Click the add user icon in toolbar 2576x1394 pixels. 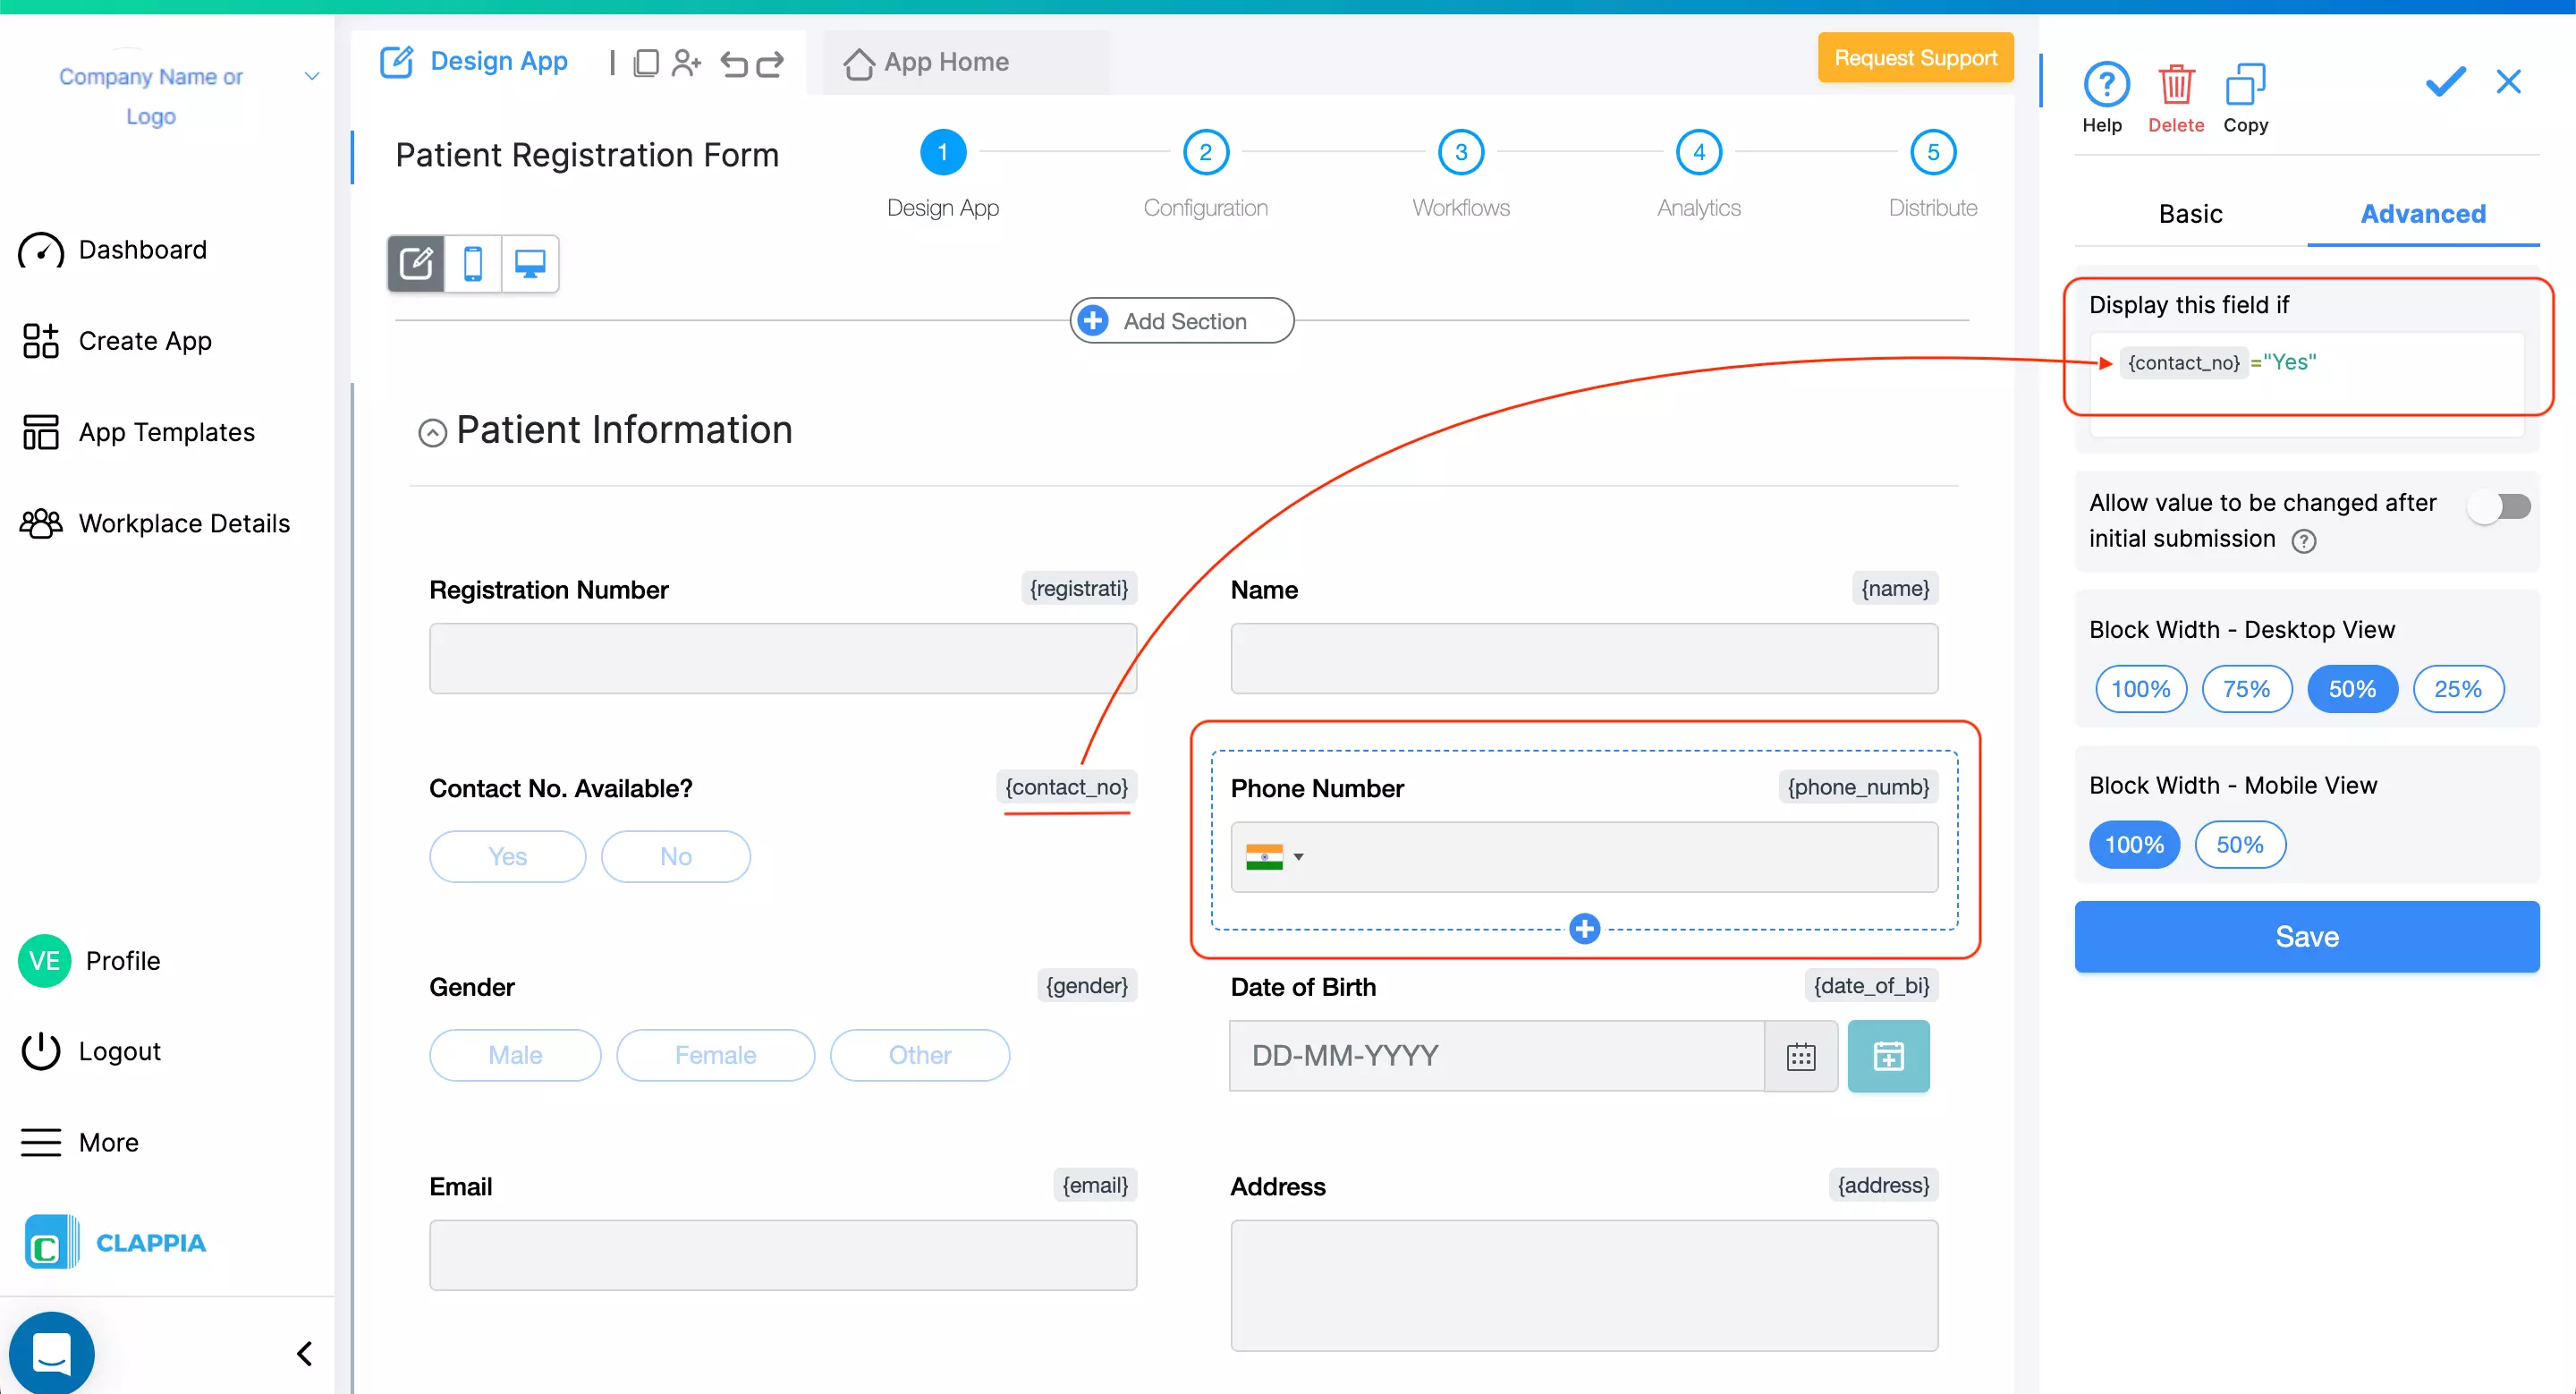[x=687, y=63]
